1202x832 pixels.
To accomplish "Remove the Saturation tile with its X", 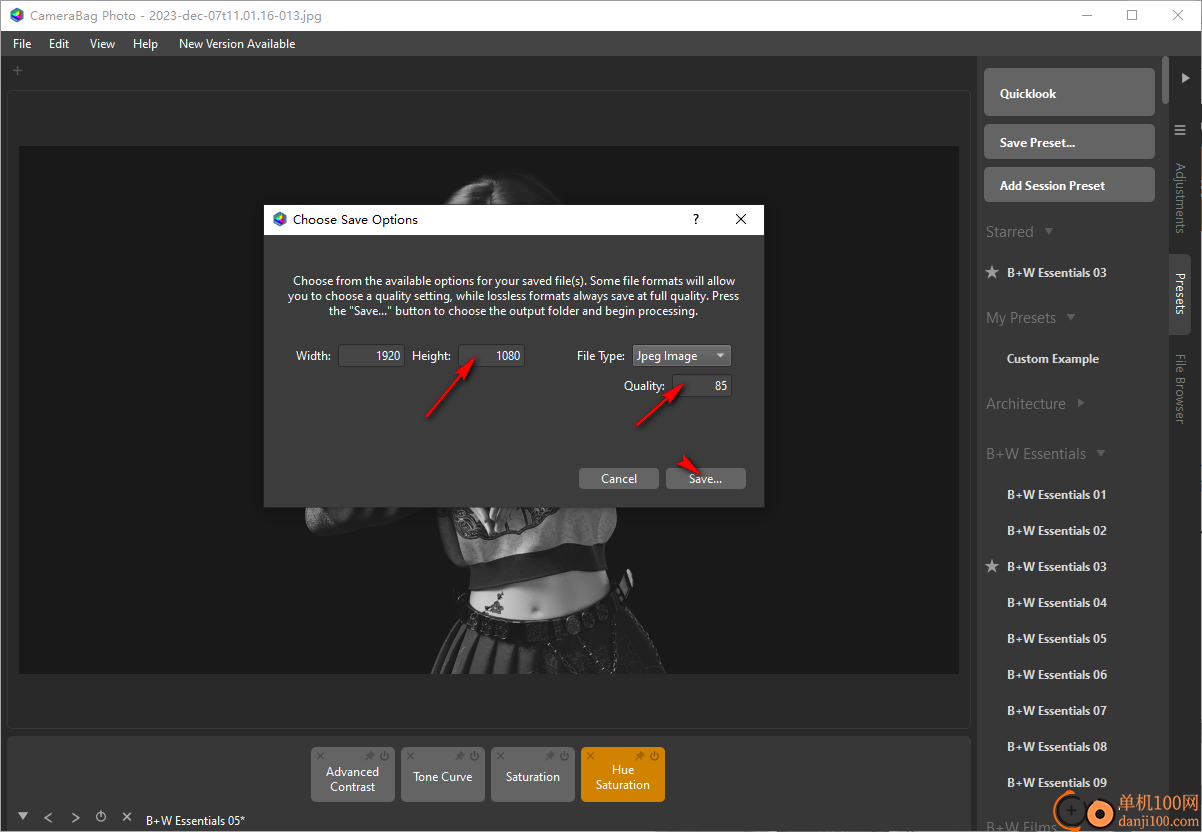I will click(501, 756).
